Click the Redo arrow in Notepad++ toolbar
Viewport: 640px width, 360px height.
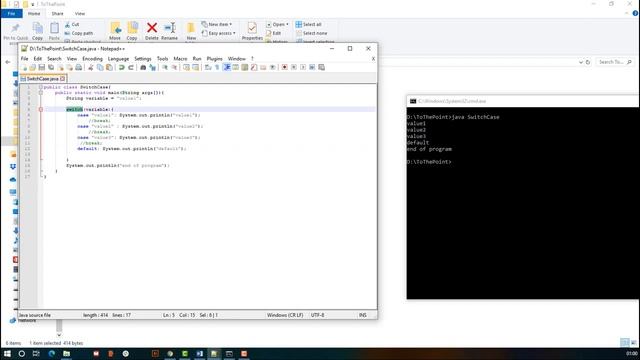[x=131, y=67]
